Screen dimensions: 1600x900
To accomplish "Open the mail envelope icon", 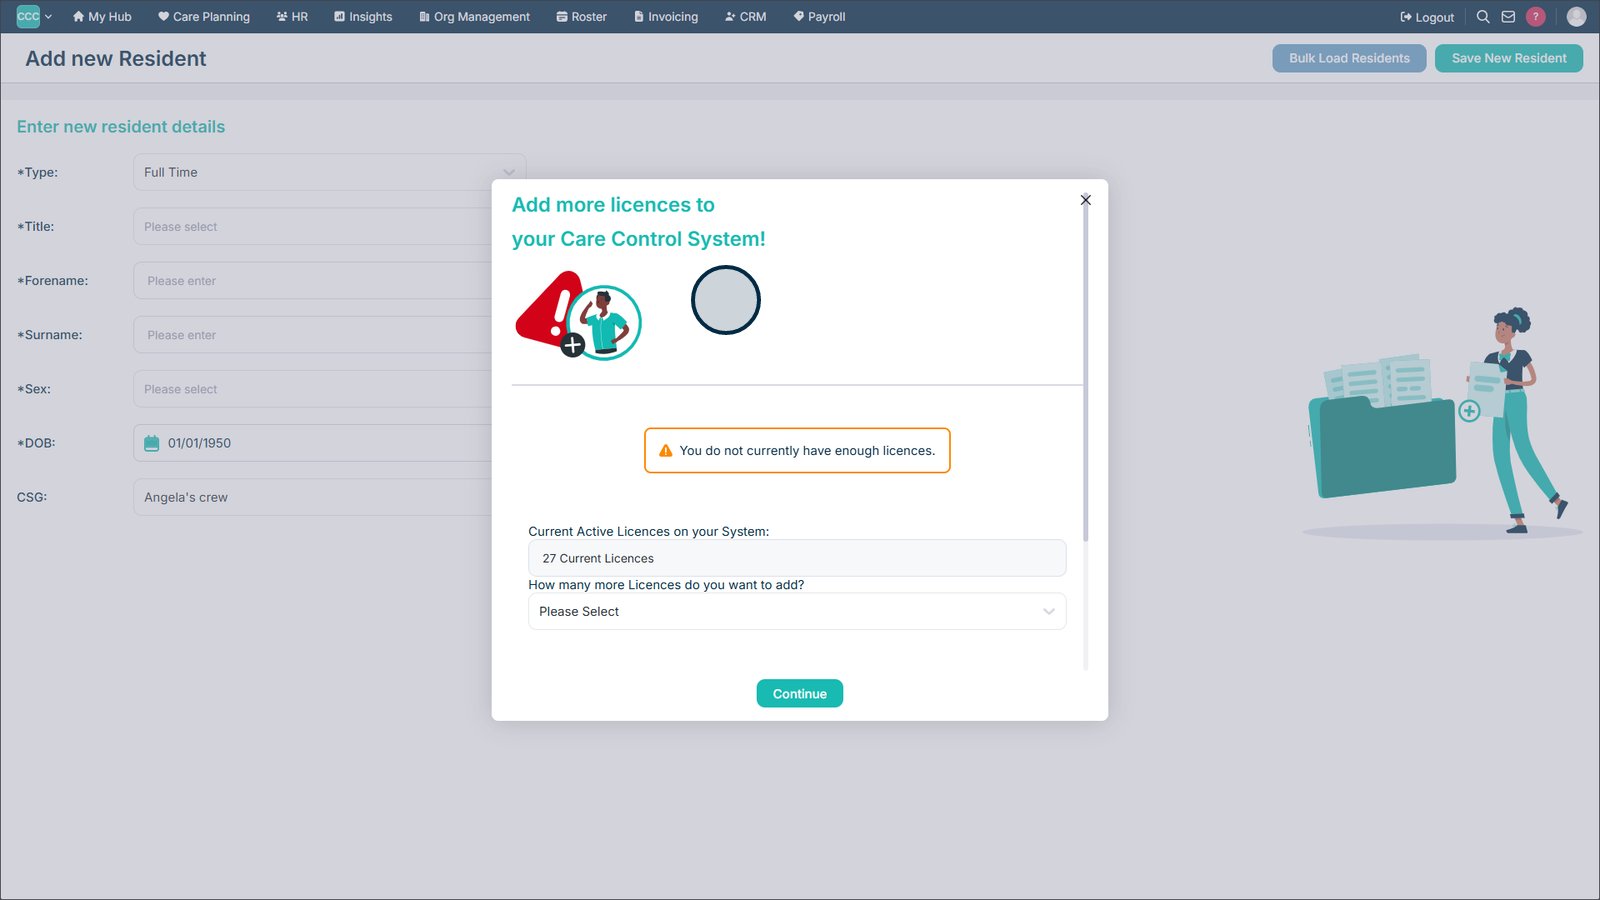I will point(1508,17).
